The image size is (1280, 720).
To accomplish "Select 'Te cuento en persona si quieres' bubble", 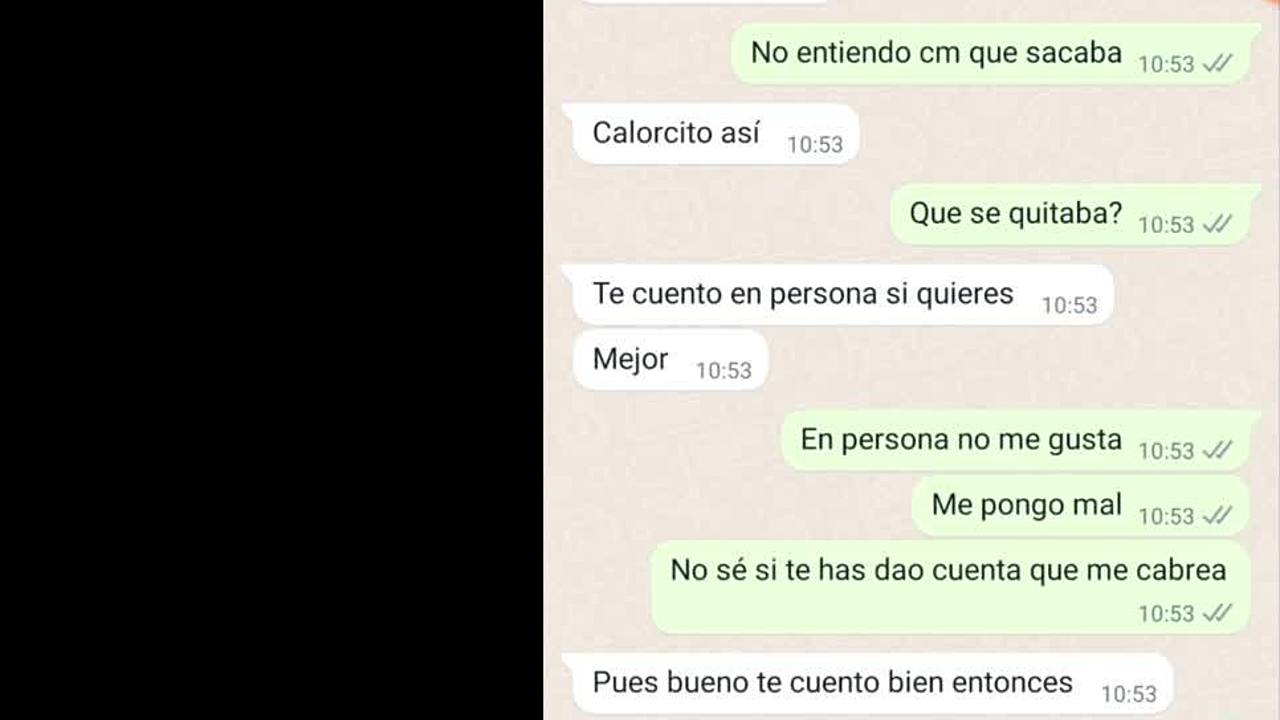I will click(x=843, y=295).
